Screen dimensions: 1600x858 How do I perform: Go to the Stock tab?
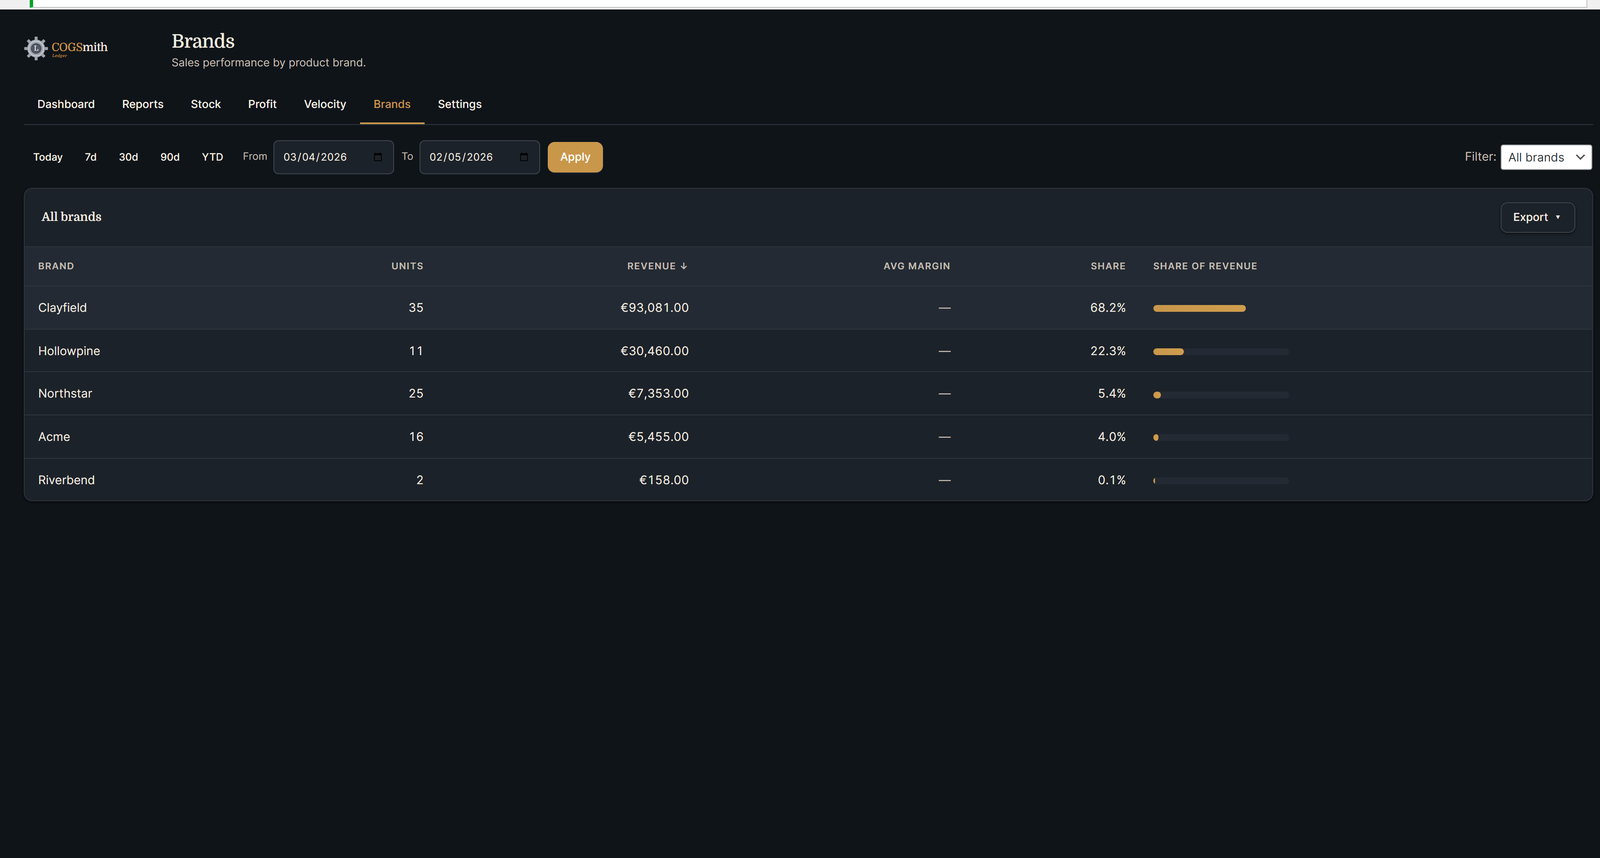(206, 104)
